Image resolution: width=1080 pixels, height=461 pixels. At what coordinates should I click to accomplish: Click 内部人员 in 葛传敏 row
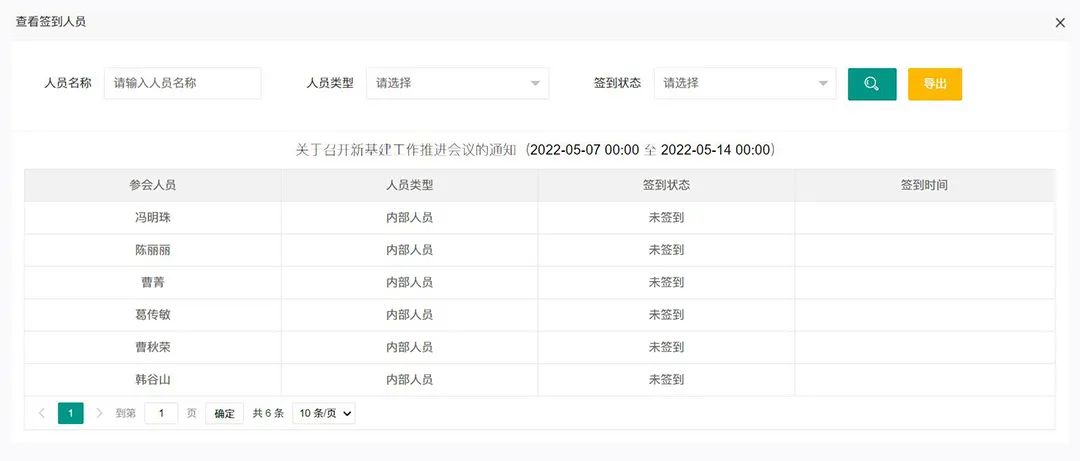tap(409, 315)
